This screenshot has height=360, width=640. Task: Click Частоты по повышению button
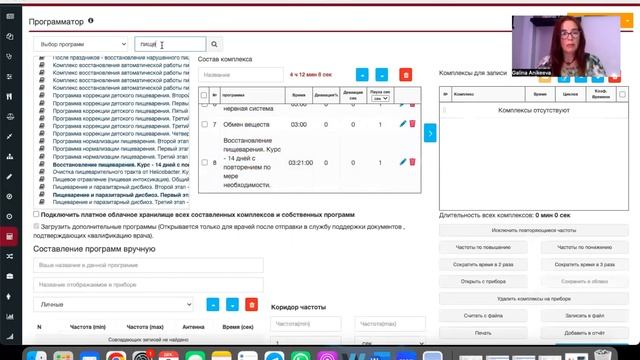coord(483,247)
